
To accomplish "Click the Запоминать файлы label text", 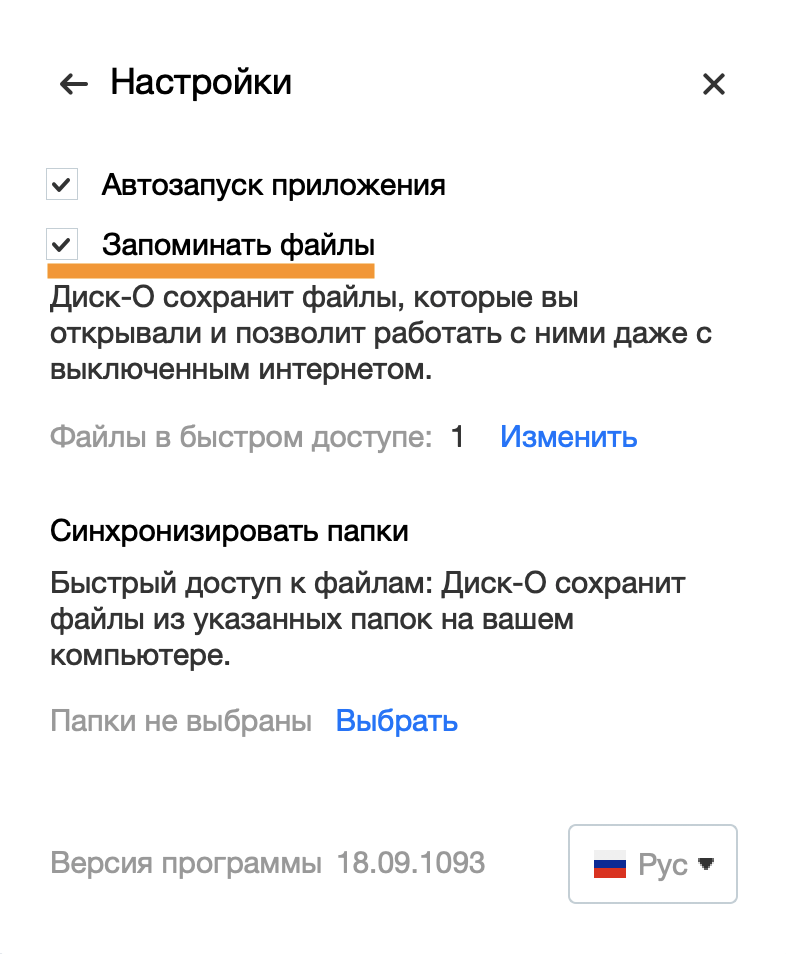I will tap(238, 245).
